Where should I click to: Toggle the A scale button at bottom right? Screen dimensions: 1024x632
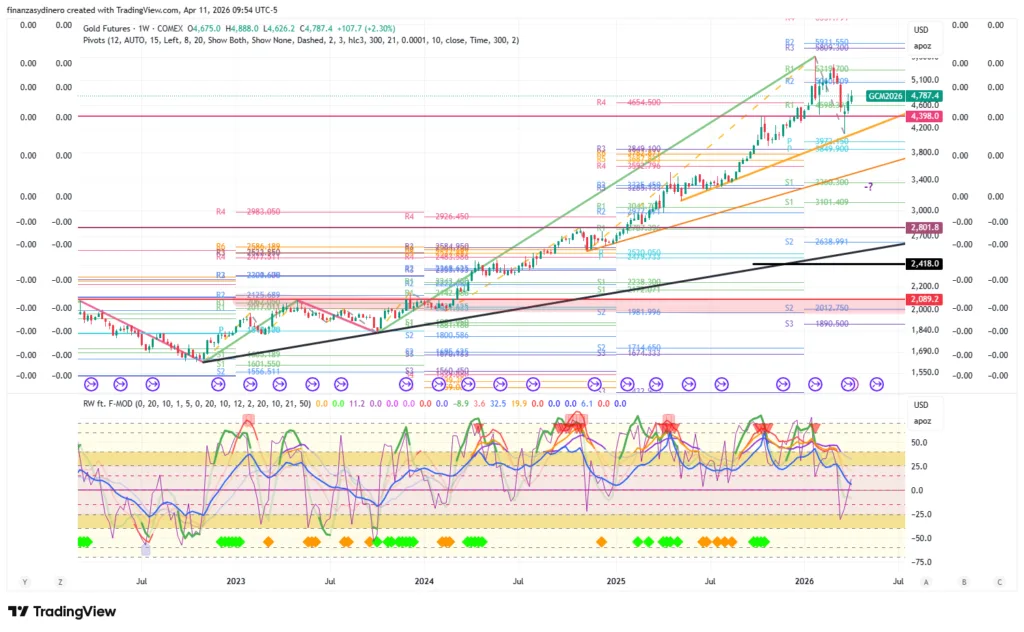pyautogui.click(x=927, y=581)
